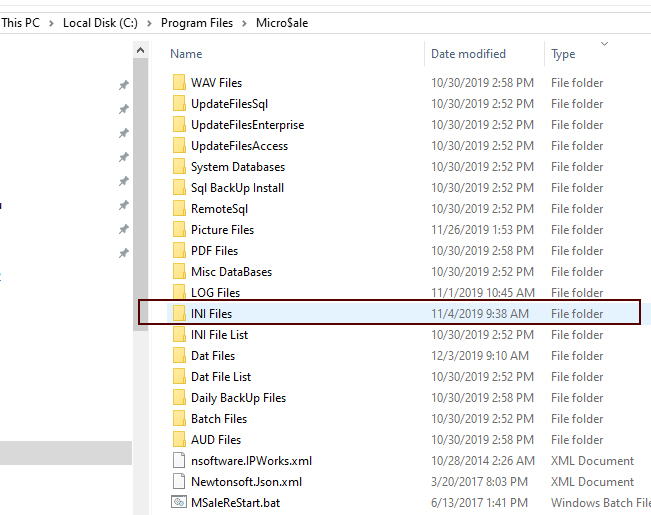Click the Type column header
The image size is (651, 515).
[x=563, y=54]
